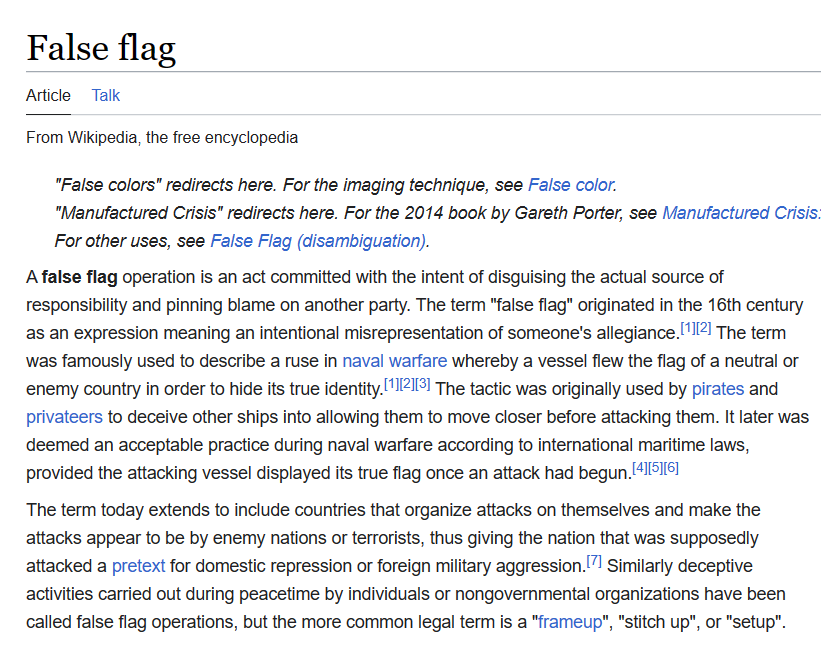Click the naval warfare link
The width and height of the screenshot is (821, 653).
pyautogui.click(x=394, y=361)
